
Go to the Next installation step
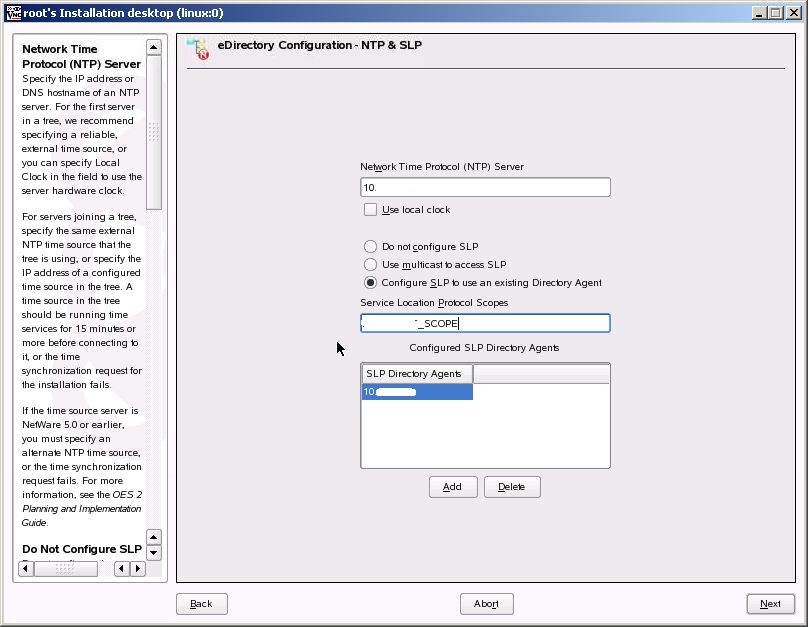770,604
